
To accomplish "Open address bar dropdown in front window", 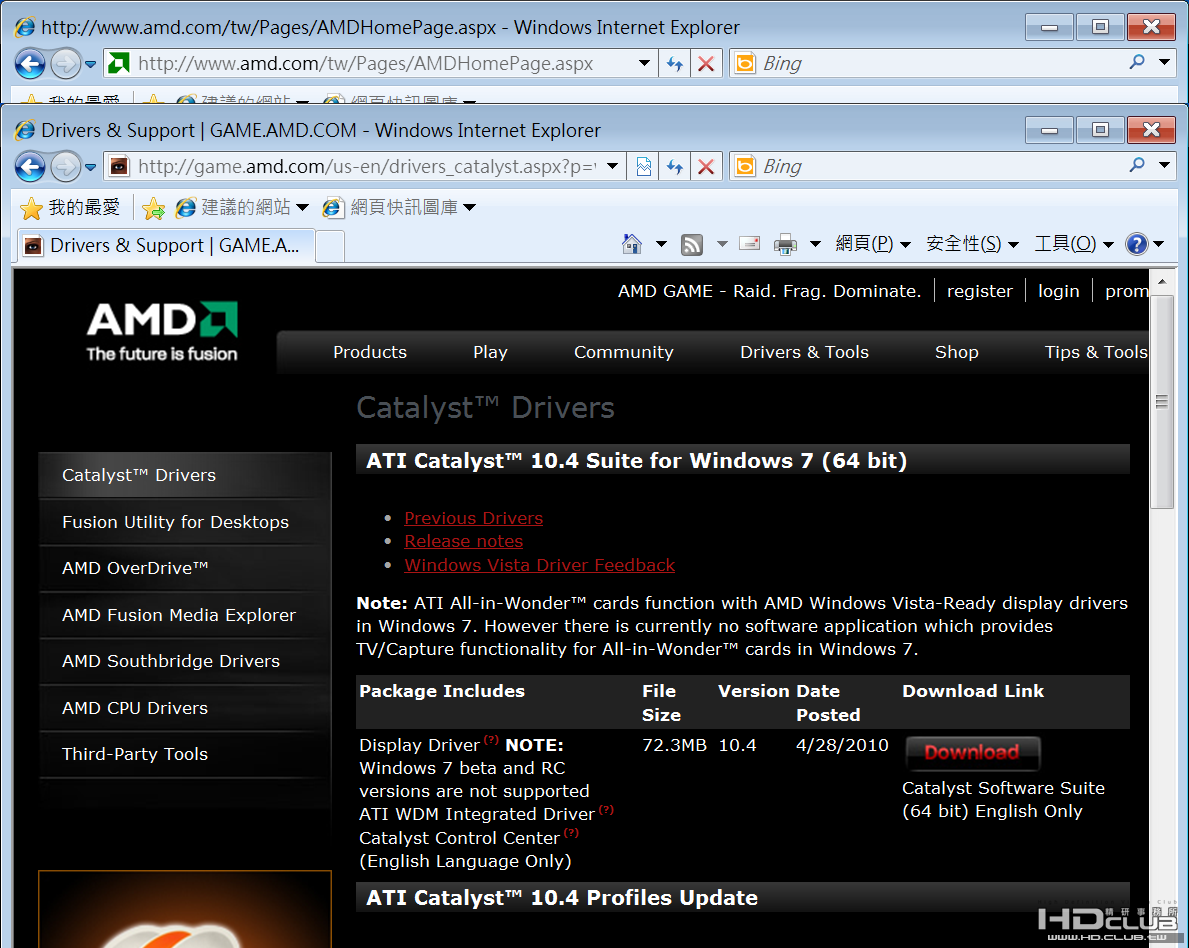I will coord(612,166).
